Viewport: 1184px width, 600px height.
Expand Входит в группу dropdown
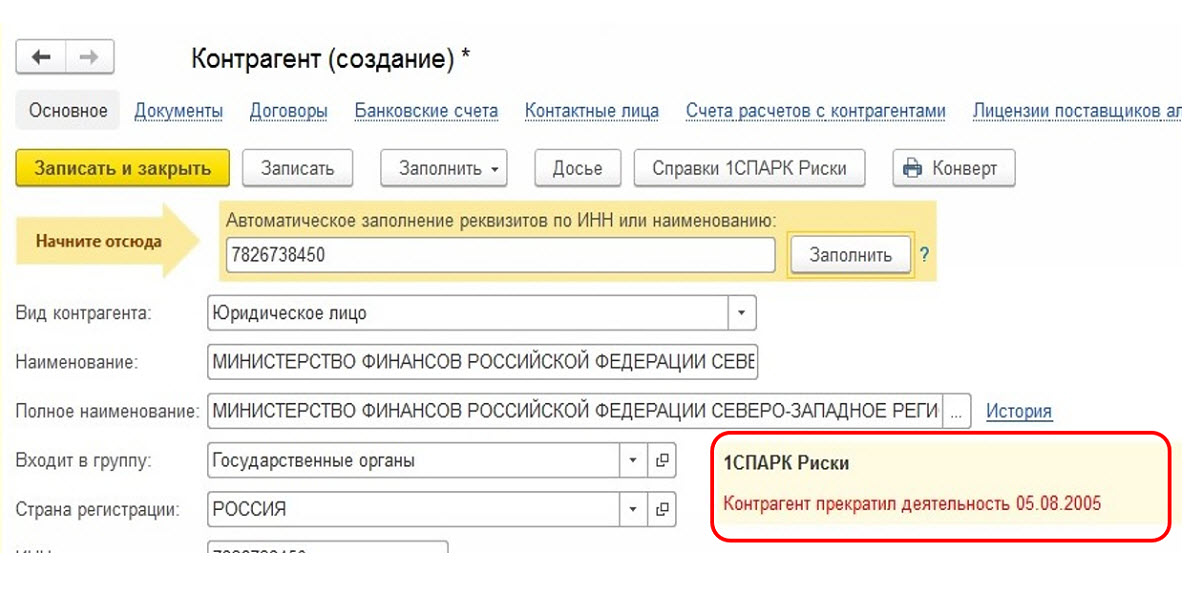click(632, 461)
